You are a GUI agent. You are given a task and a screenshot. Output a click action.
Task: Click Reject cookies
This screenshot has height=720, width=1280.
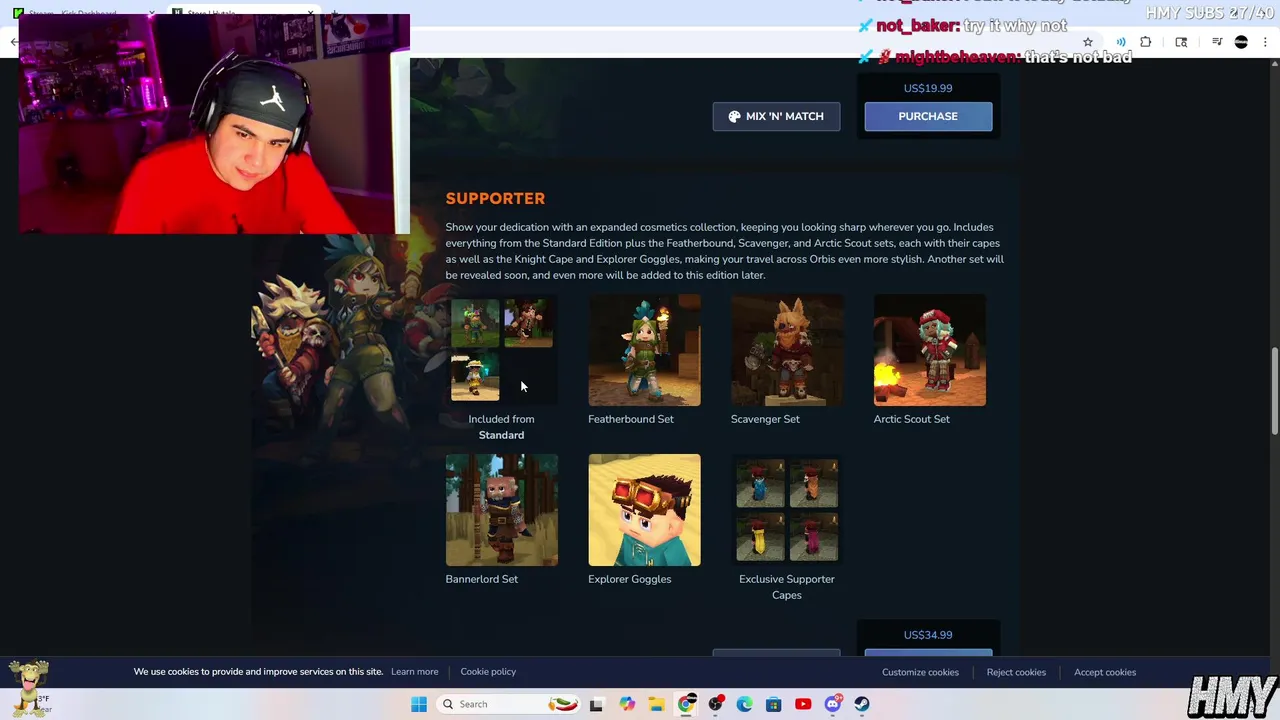(1016, 672)
